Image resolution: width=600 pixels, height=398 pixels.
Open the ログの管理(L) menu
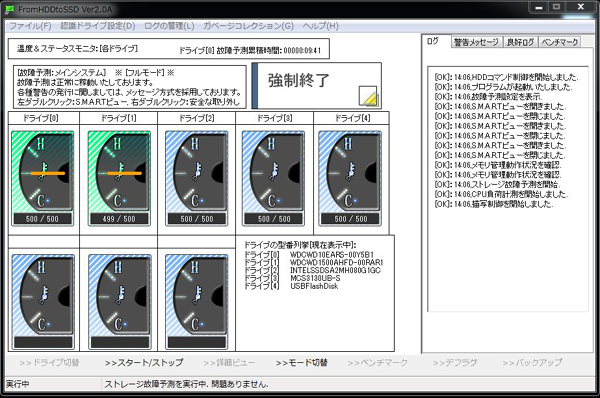(x=169, y=26)
